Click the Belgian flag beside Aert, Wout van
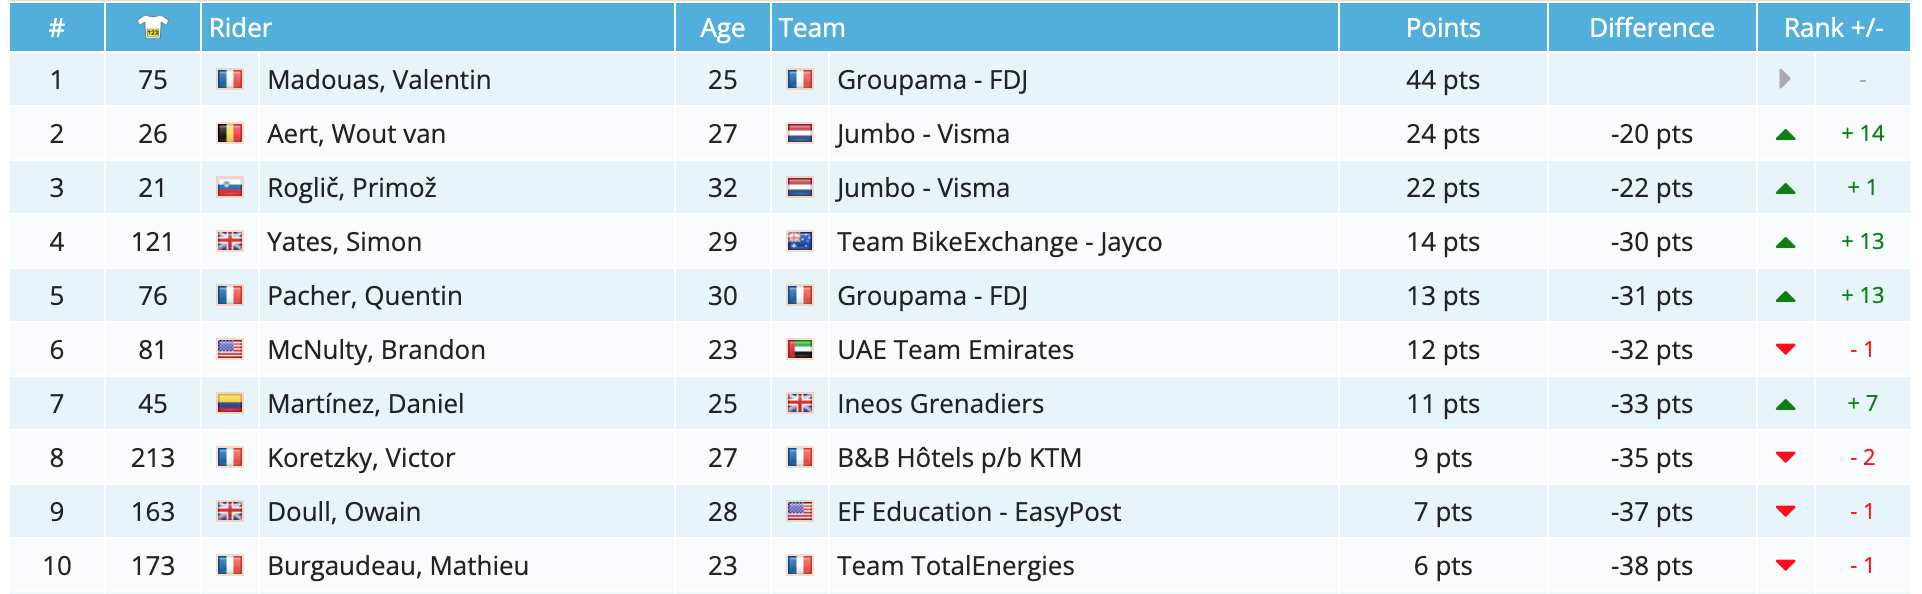The width and height of the screenshot is (1922, 594). [x=230, y=133]
